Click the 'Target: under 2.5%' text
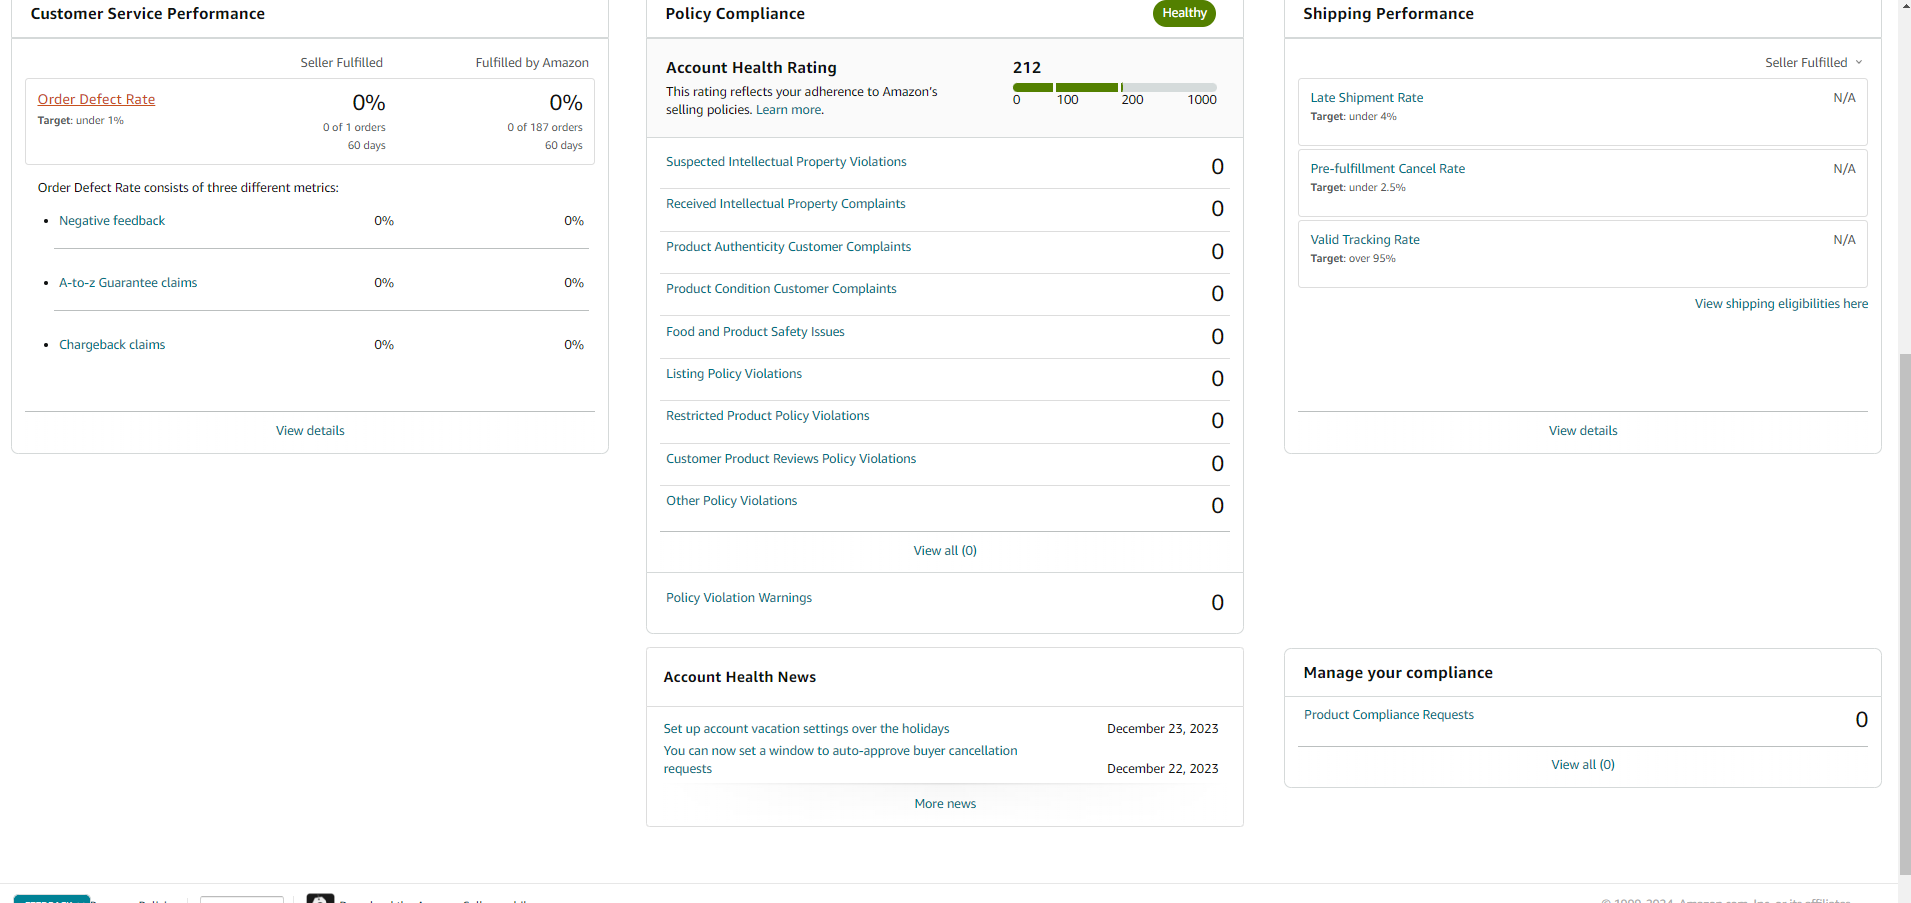 [1358, 188]
